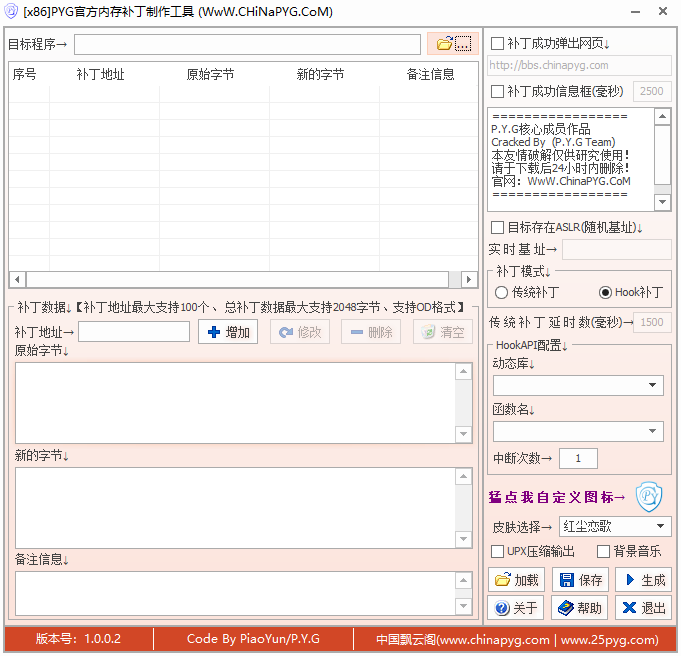Click the 原始字节 column header
The height and width of the screenshot is (656, 681).
pos(210,74)
